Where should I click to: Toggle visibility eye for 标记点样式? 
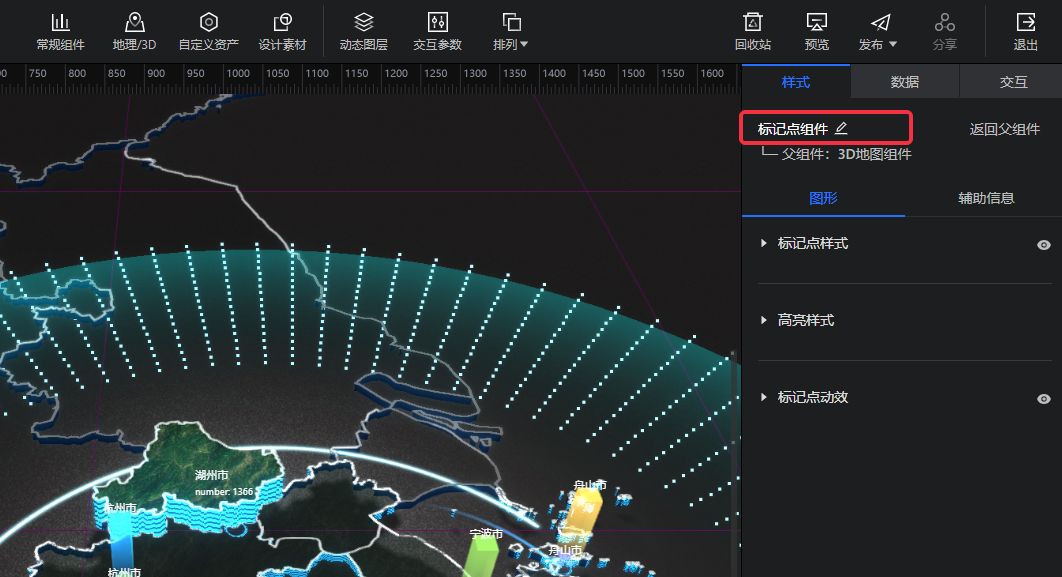(x=1044, y=244)
